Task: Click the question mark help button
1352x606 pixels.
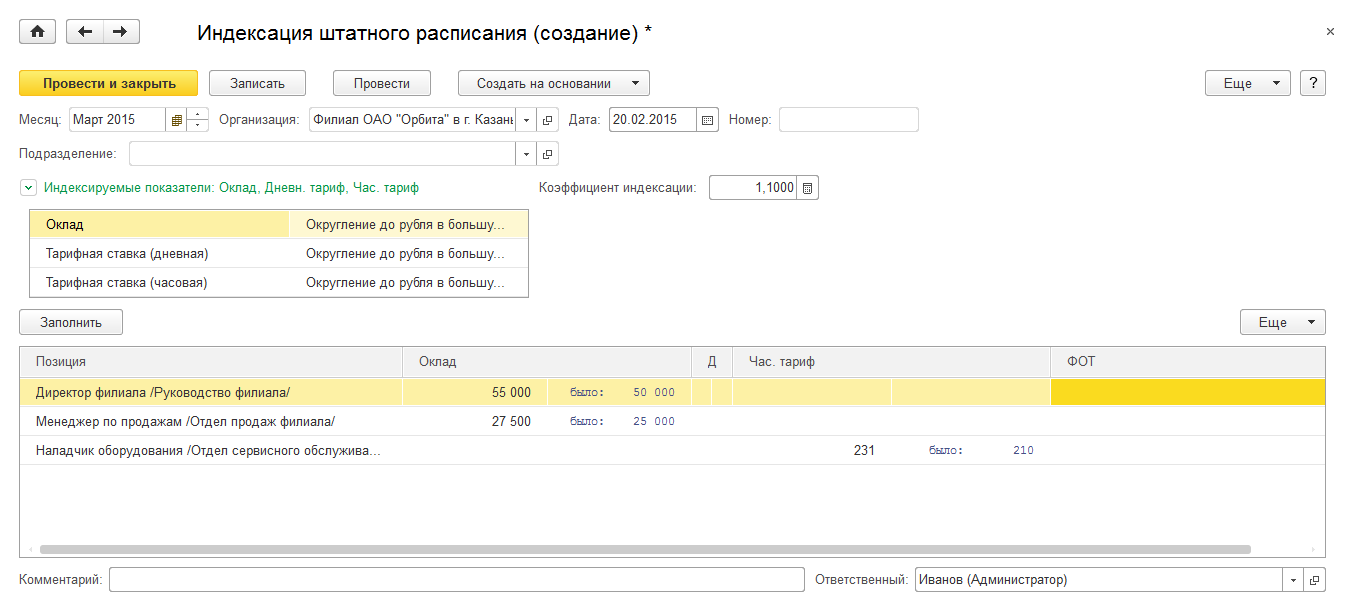Action: pos(1313,83)
